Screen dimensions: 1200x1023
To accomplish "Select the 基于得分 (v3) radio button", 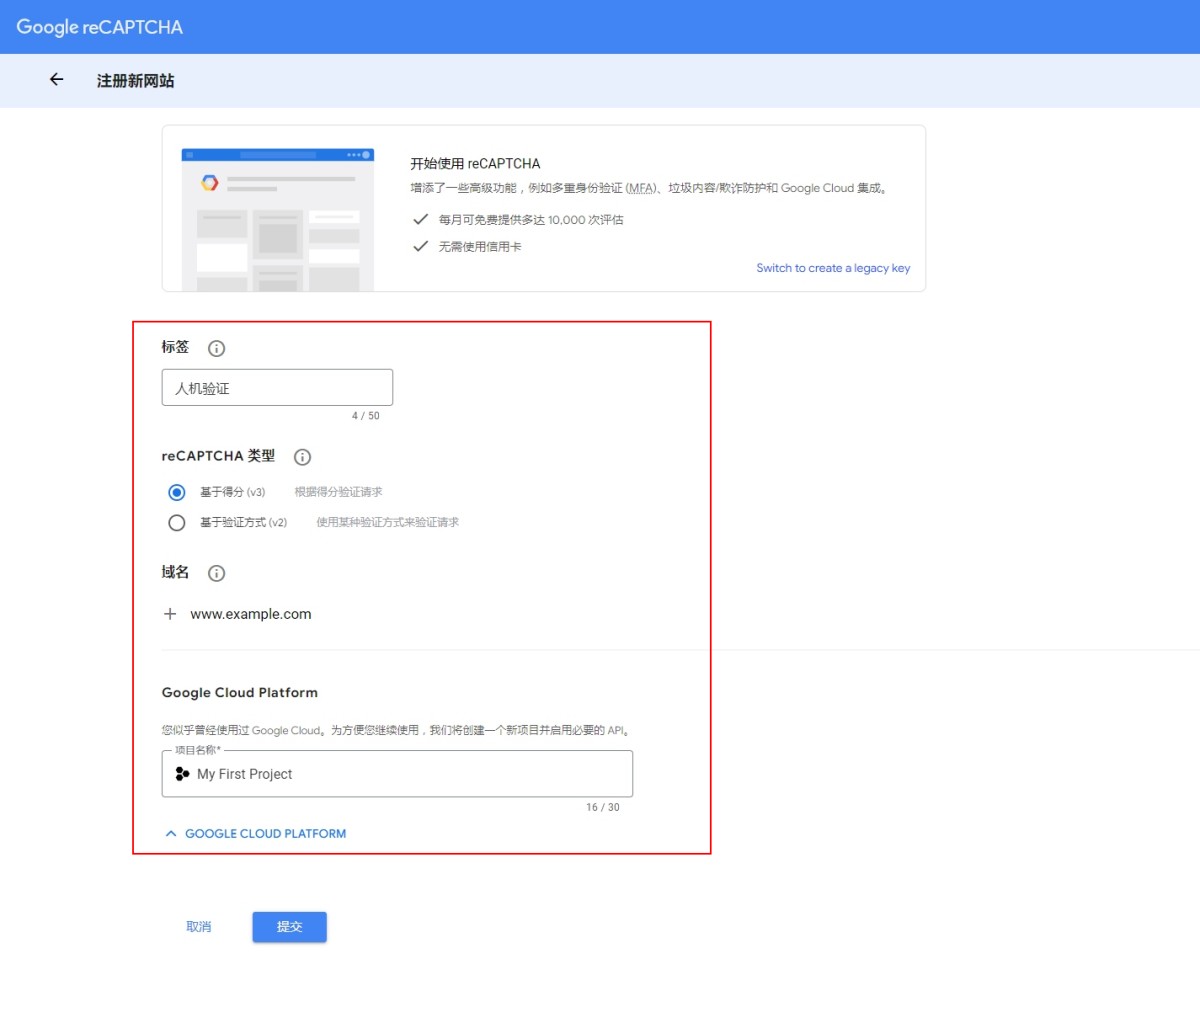I will (177, 492).
